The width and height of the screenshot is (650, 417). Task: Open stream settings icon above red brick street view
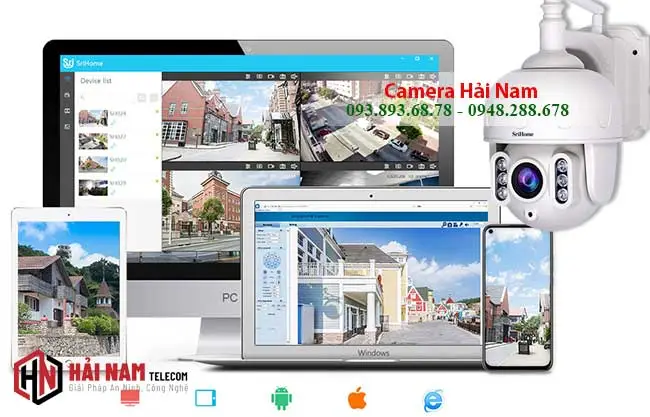pyautogui.click(x=248, y=76)
